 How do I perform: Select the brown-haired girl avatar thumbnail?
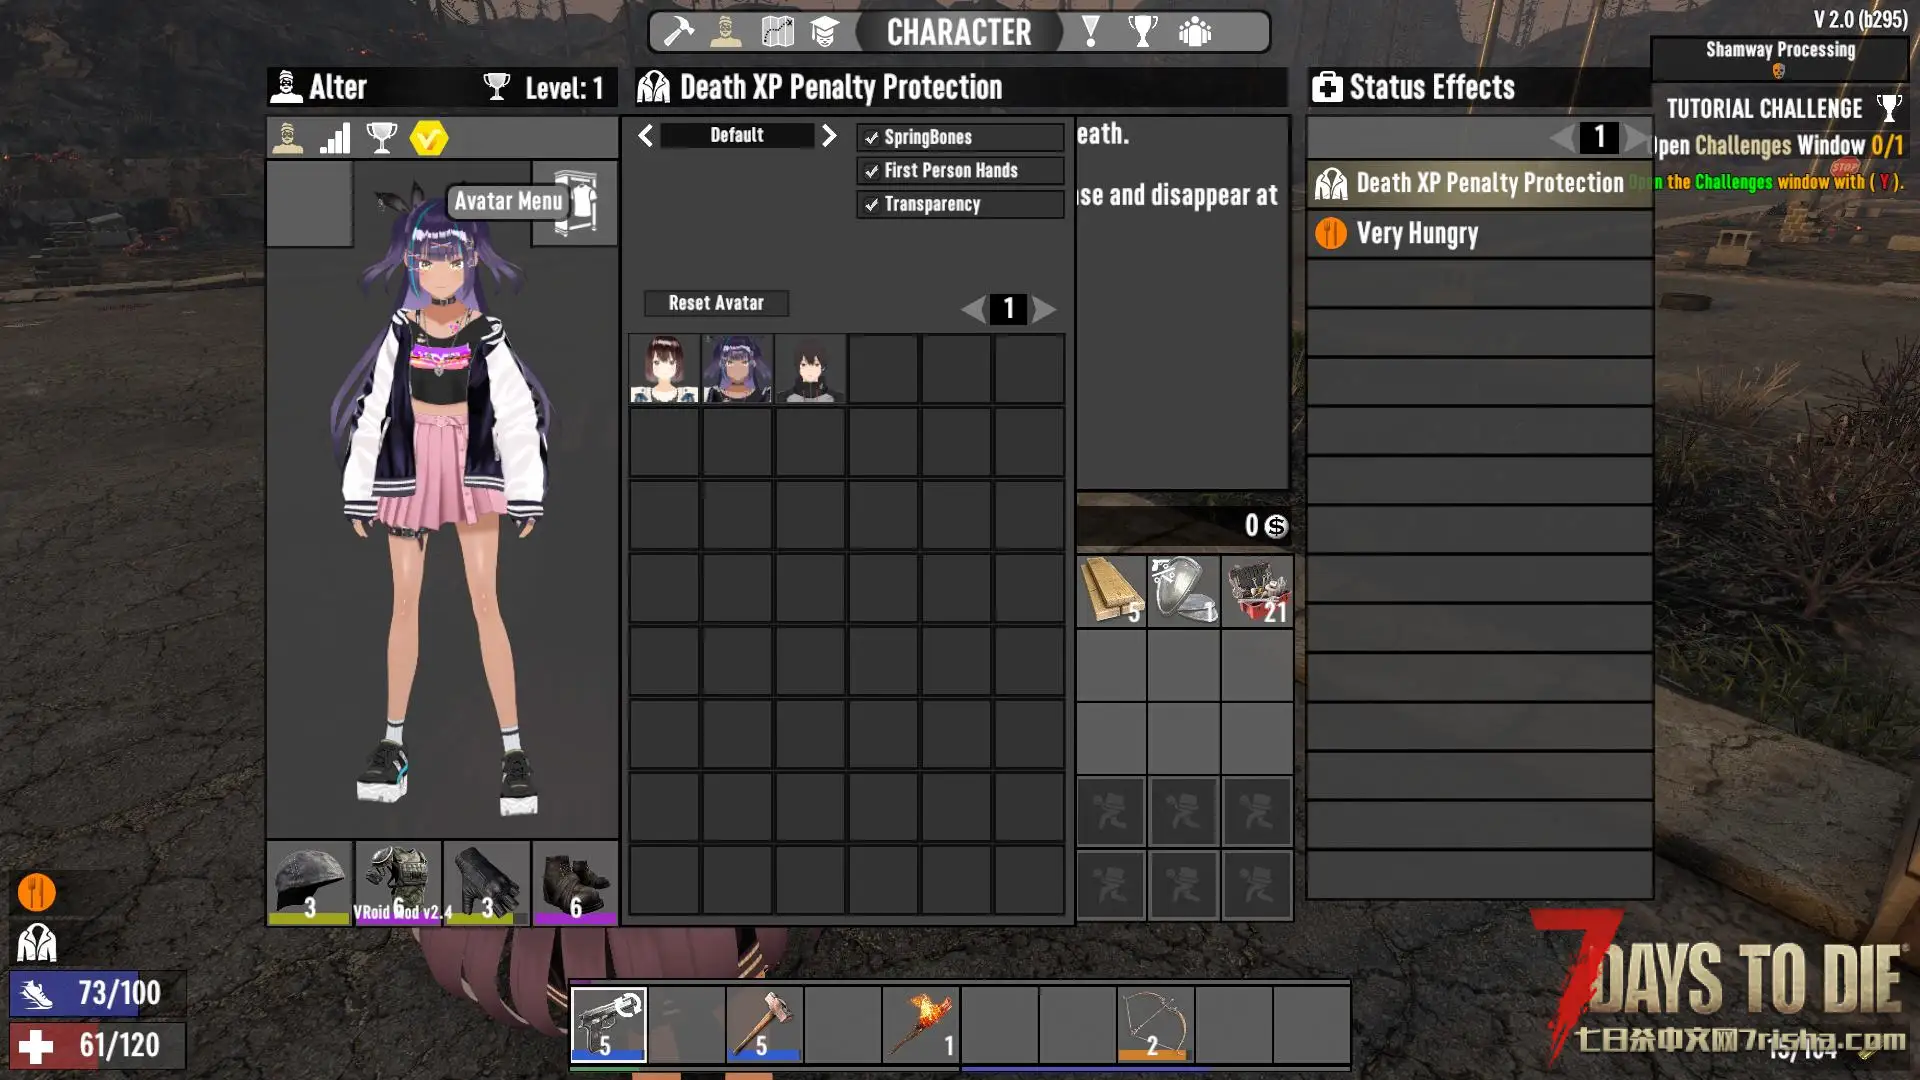(x=664, y=369)
